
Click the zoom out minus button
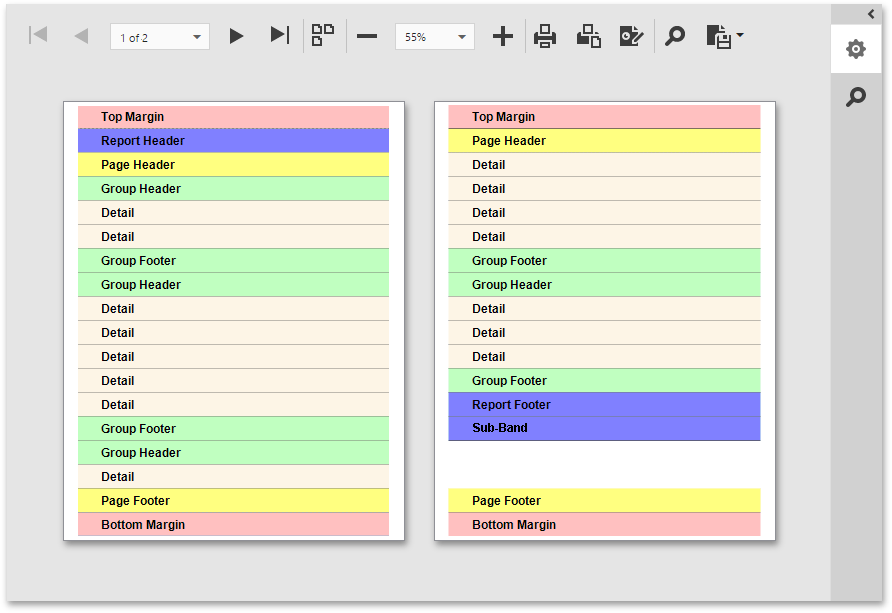pyautogui.click(x=367, y=36)
